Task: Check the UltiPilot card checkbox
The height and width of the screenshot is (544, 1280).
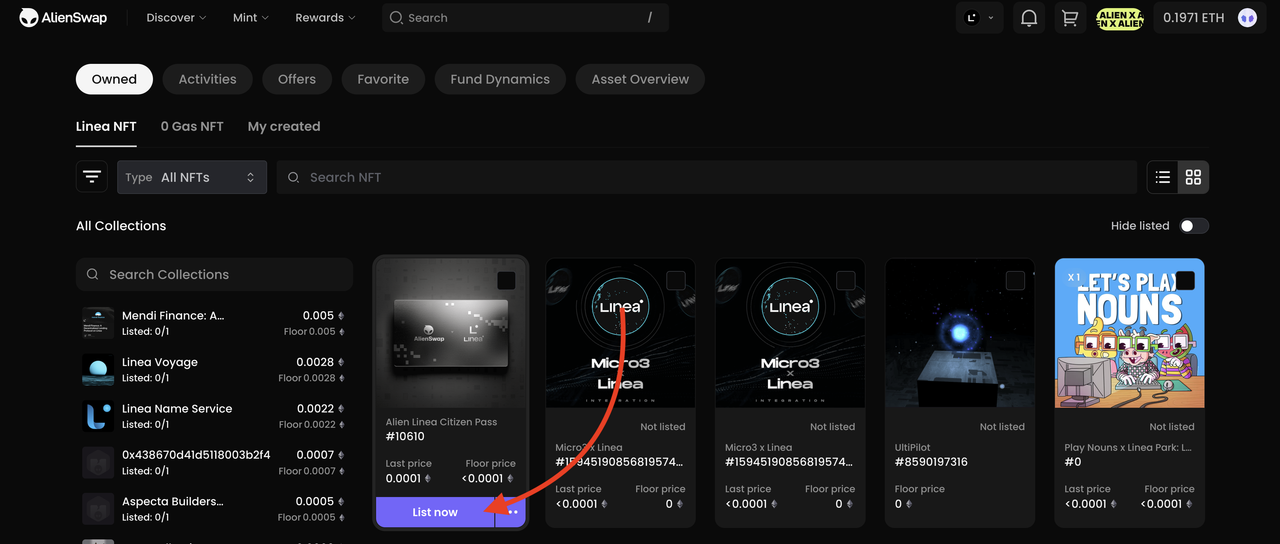Action: coord(1016,281)
